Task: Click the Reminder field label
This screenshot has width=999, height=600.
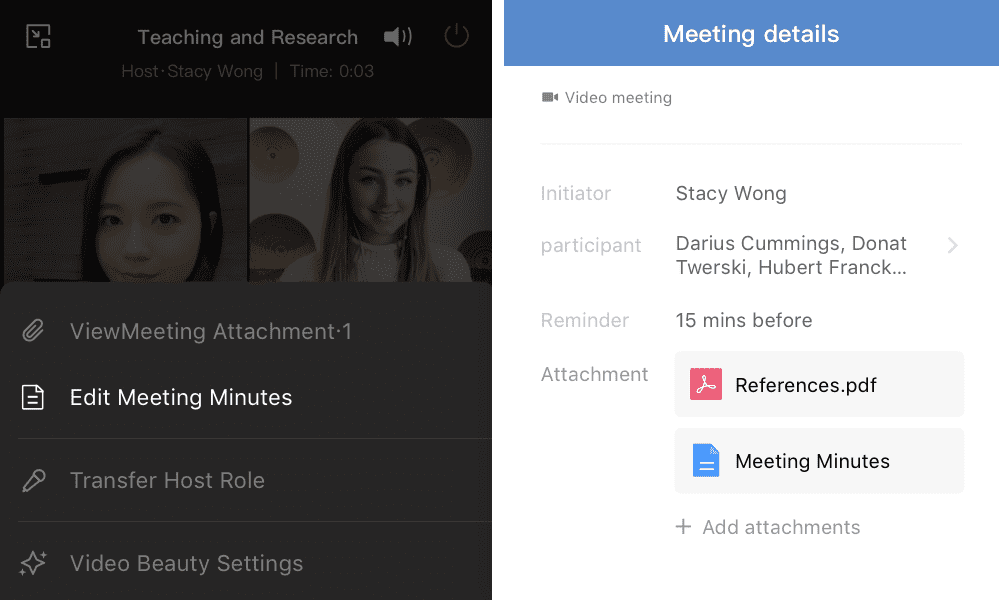Action: coord(584,320)
